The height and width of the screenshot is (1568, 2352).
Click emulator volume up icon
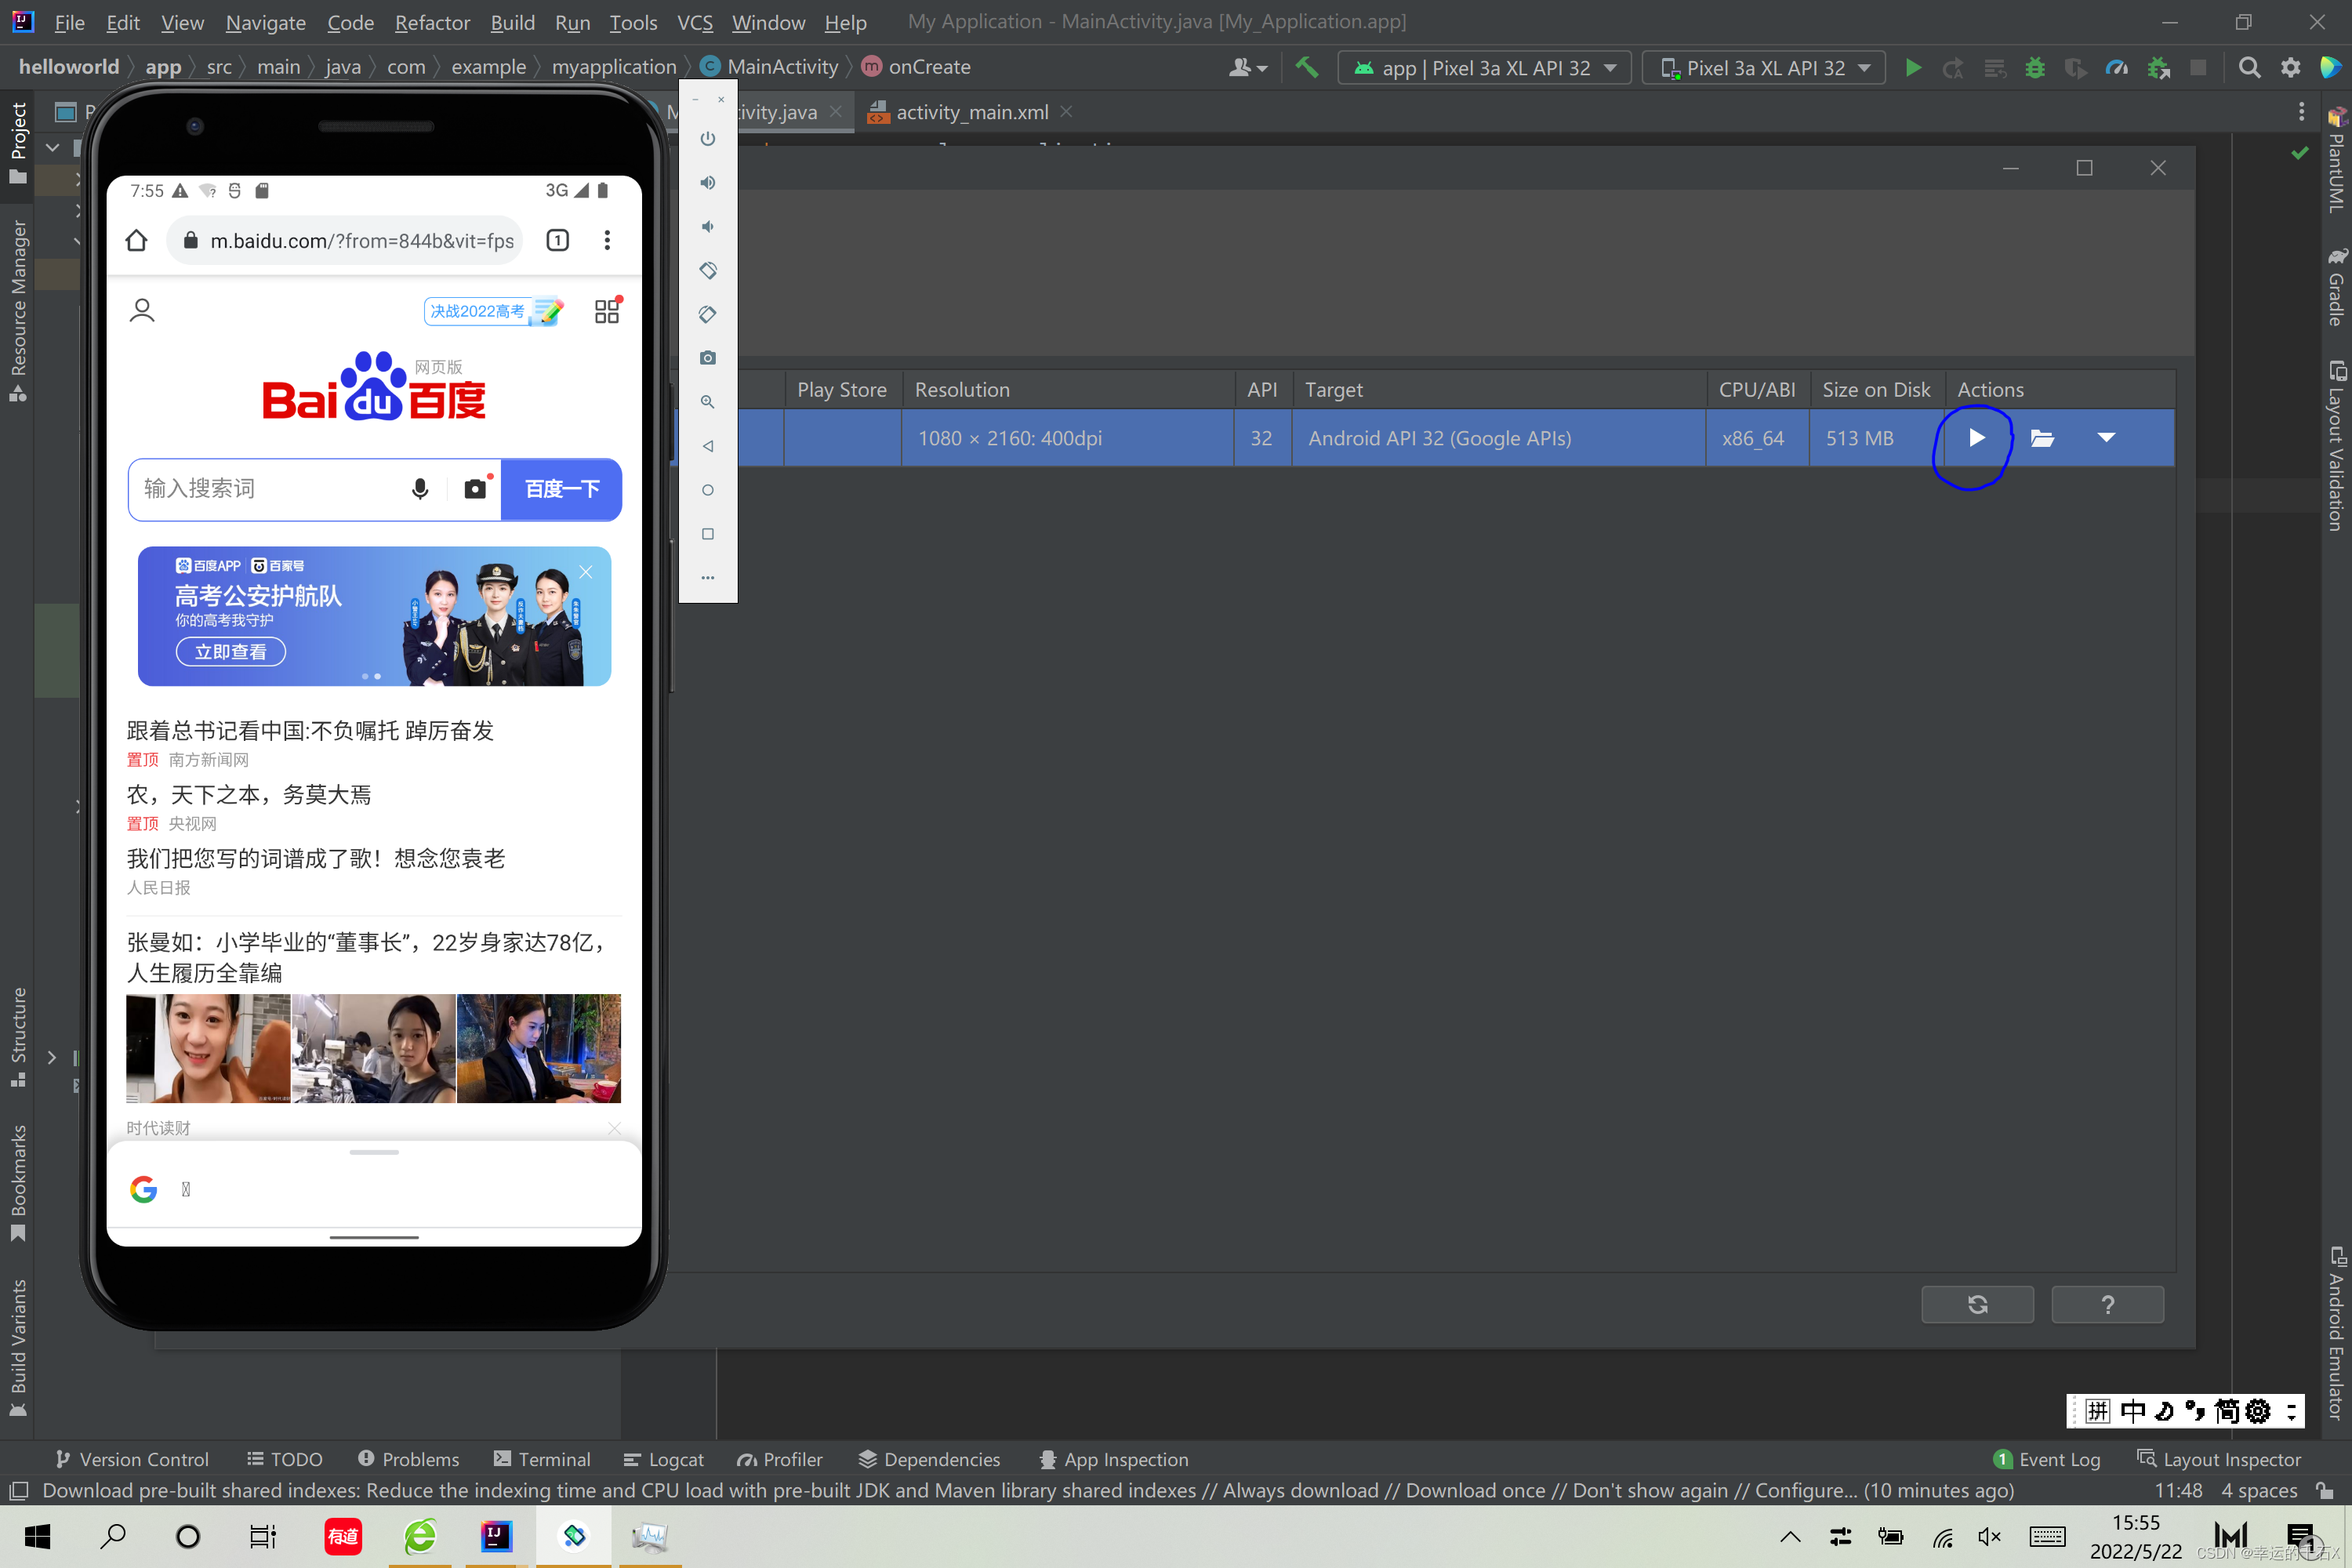click(x=708, y=182)
